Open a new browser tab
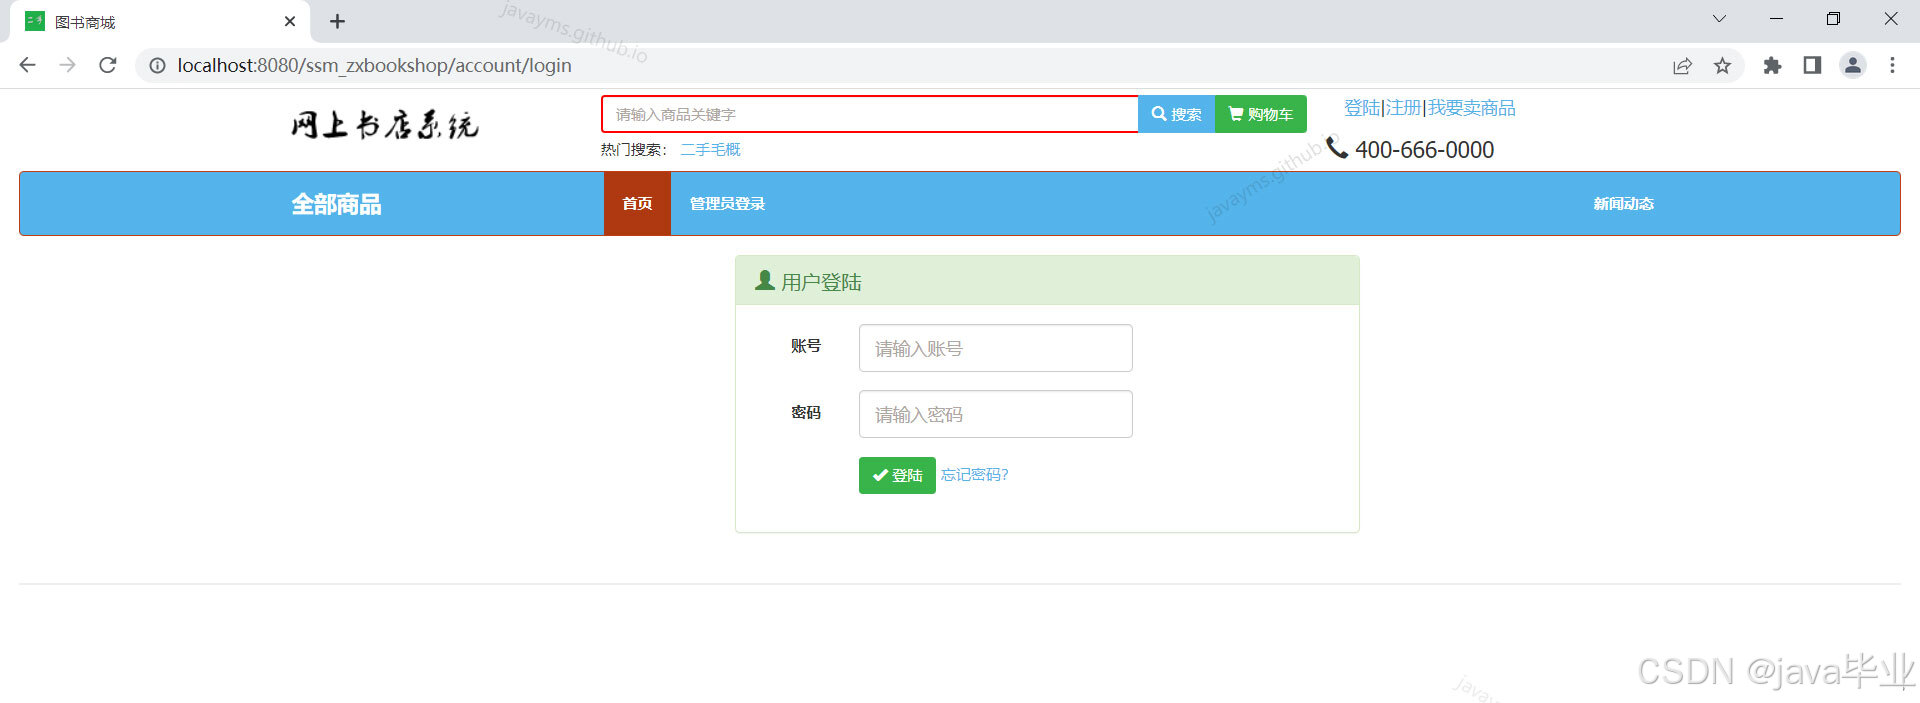Screen dimensions: 1920x703 point(337,21)
